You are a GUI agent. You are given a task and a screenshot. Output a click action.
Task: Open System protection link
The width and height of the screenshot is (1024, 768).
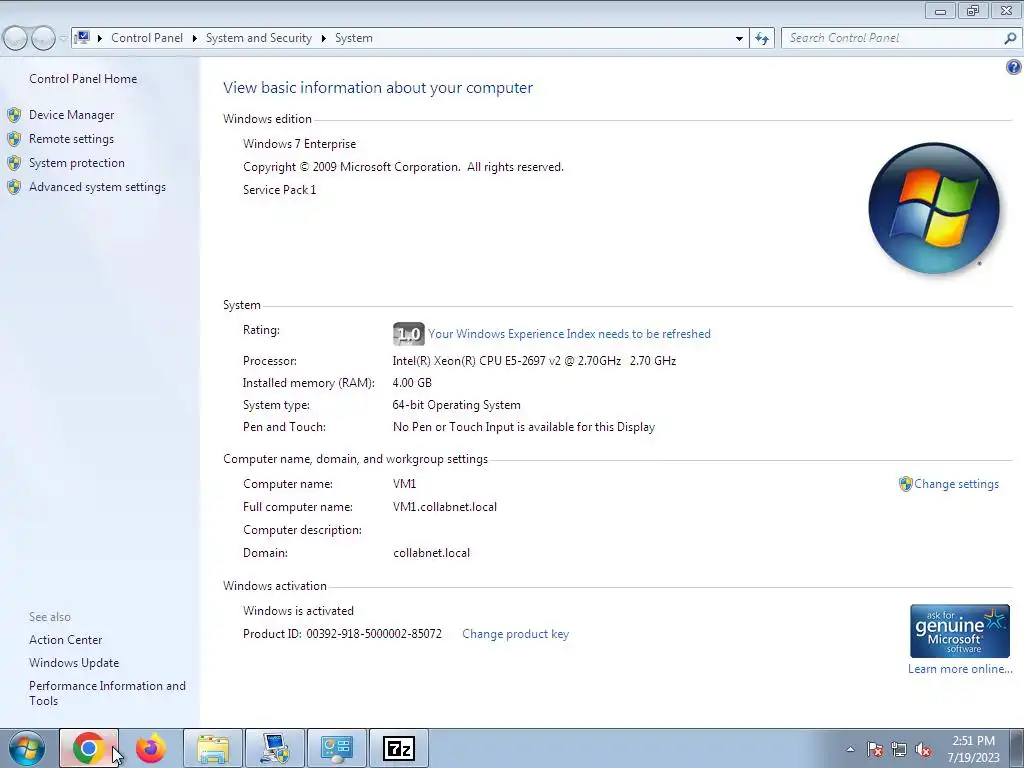(76, 163)
